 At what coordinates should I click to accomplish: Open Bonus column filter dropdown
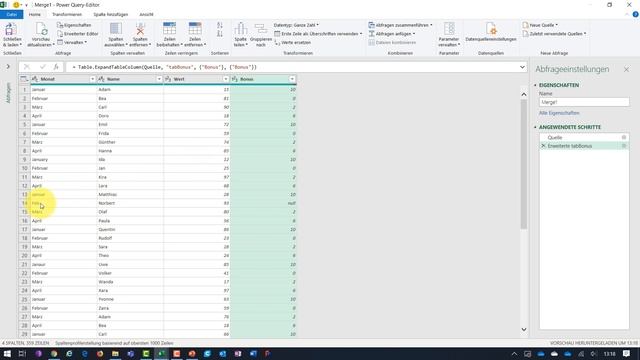coord(292,79)
